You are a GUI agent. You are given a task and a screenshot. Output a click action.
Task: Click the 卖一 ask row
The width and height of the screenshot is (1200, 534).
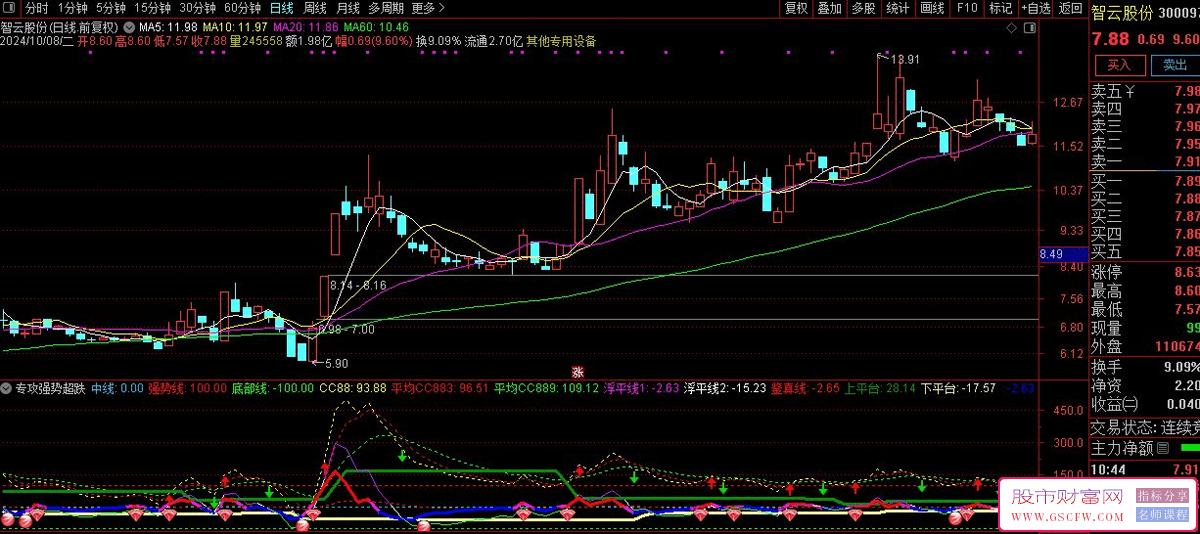tap(1145, 161)
